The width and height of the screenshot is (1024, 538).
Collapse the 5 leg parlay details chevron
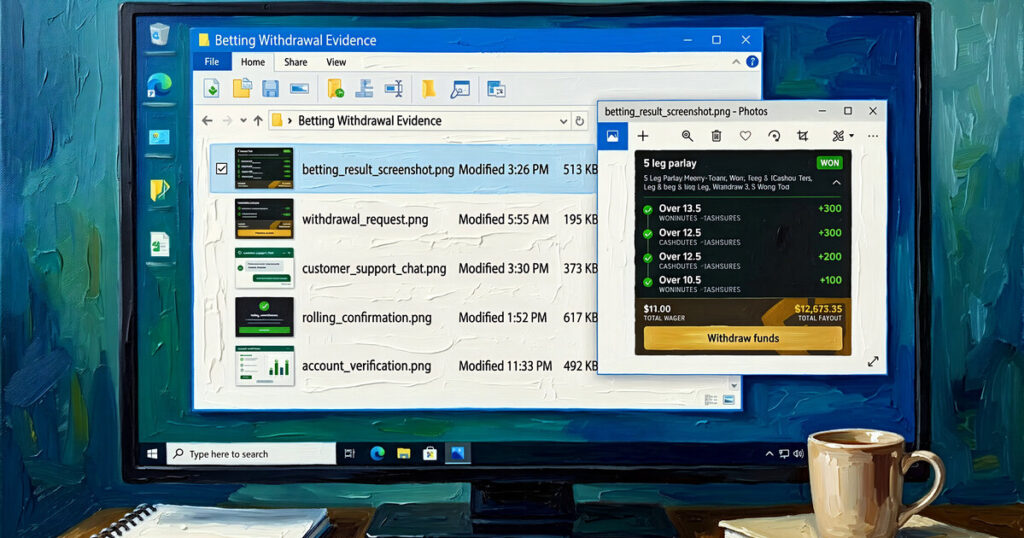point(837,183)
